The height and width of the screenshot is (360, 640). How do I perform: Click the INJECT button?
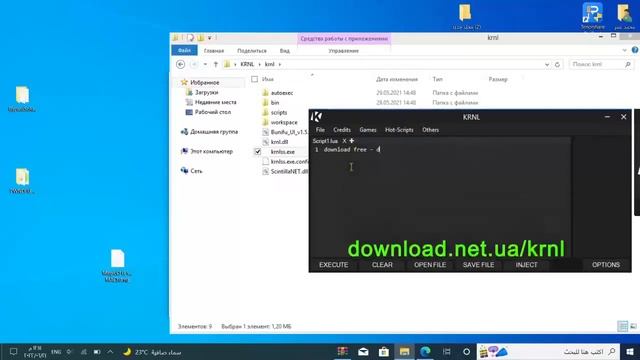[x=527, y=265]
